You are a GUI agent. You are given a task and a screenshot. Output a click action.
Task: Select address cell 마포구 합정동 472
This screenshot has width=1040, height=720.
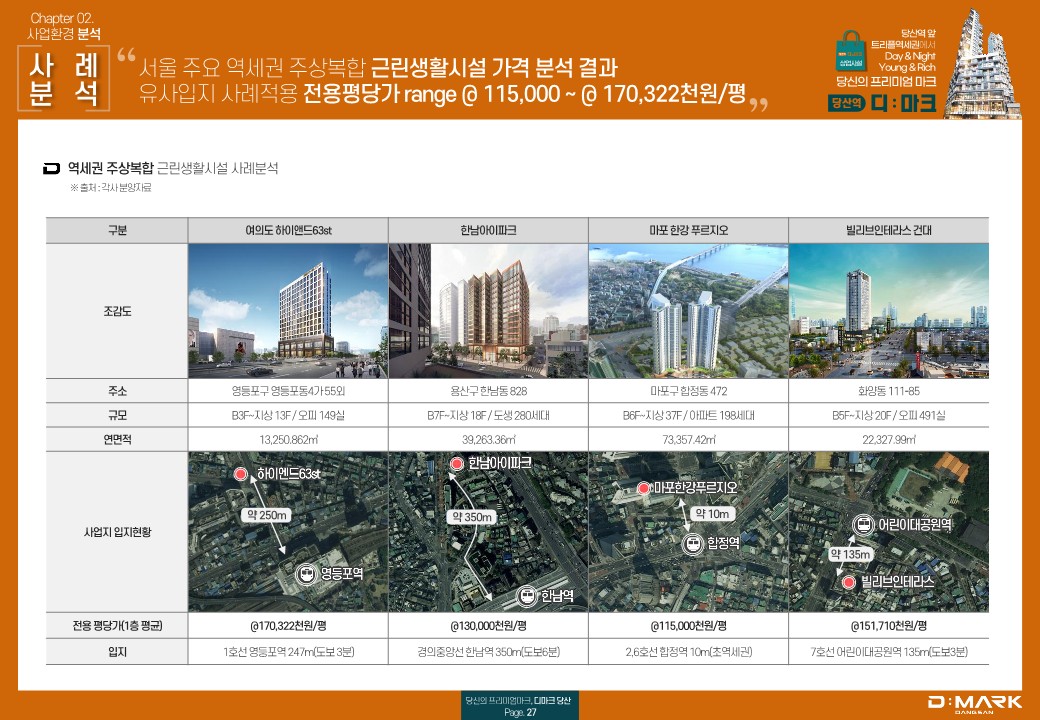pyautogui.click(x=688, y=391)
